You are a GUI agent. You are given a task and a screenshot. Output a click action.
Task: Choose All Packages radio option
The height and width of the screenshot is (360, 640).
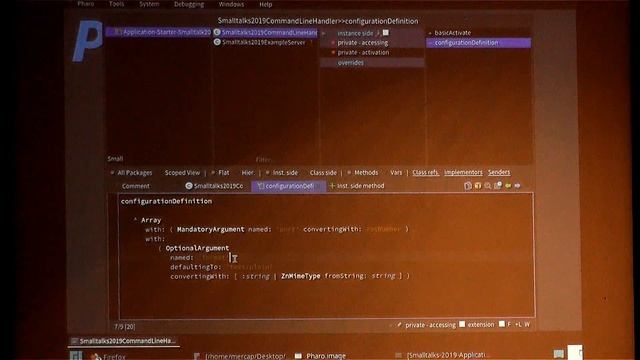point(131,173)
